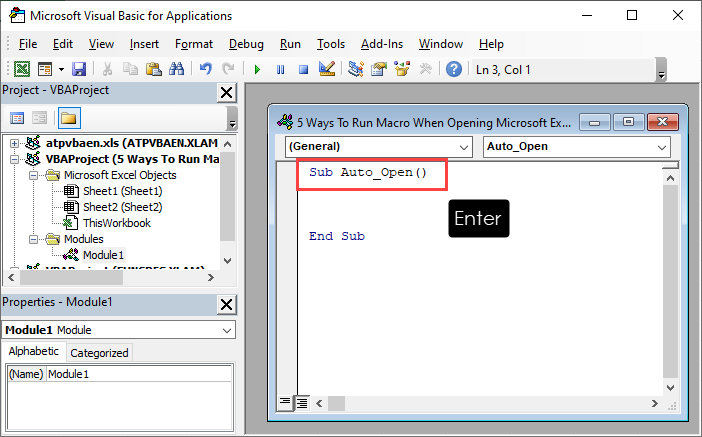The width and height of the screenshot is (702, 437).
Task: Open the File menu
Action: point(28,44)
